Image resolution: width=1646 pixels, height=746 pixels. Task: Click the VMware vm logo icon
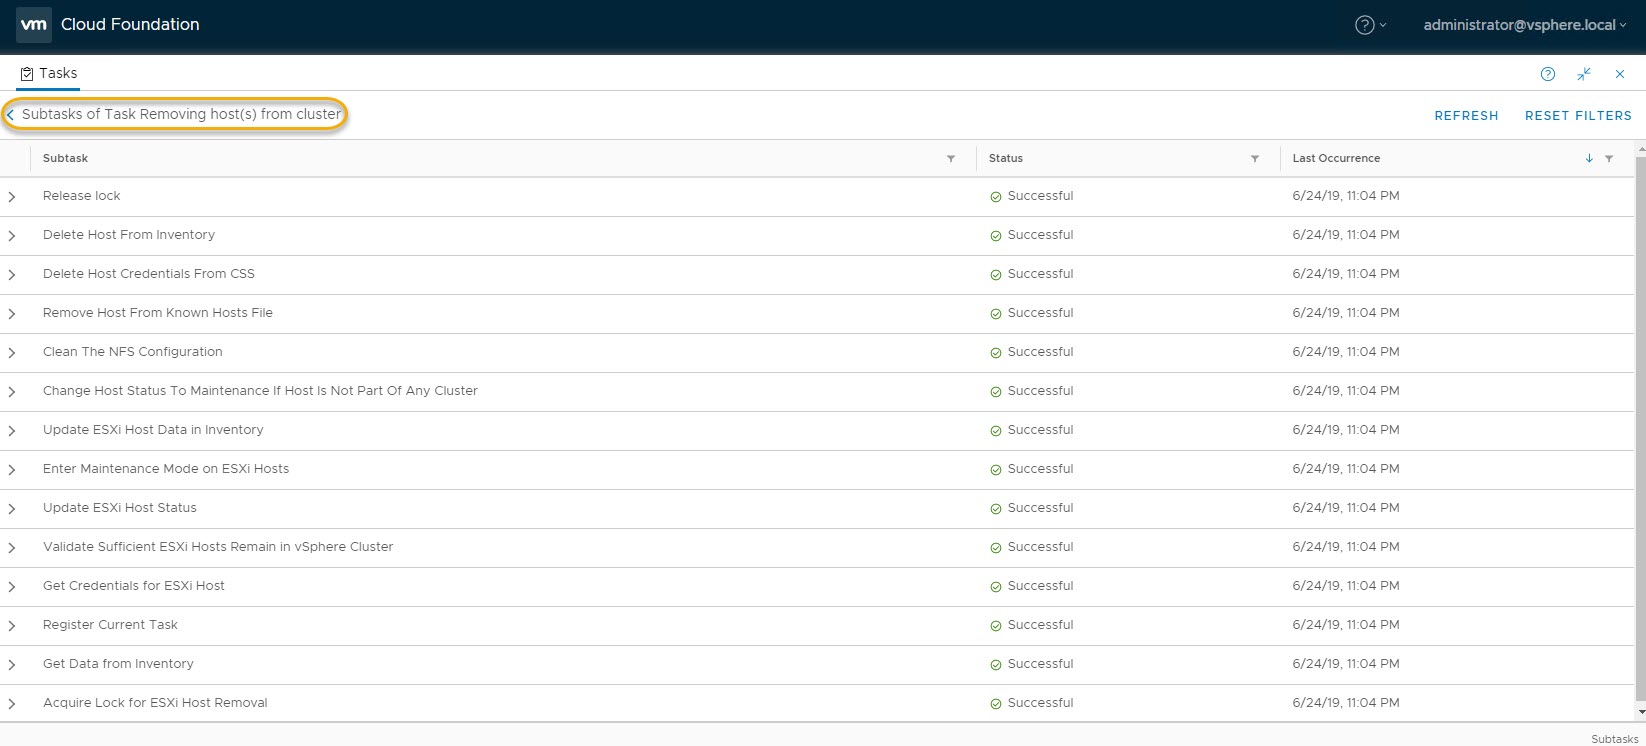point(34,25)
